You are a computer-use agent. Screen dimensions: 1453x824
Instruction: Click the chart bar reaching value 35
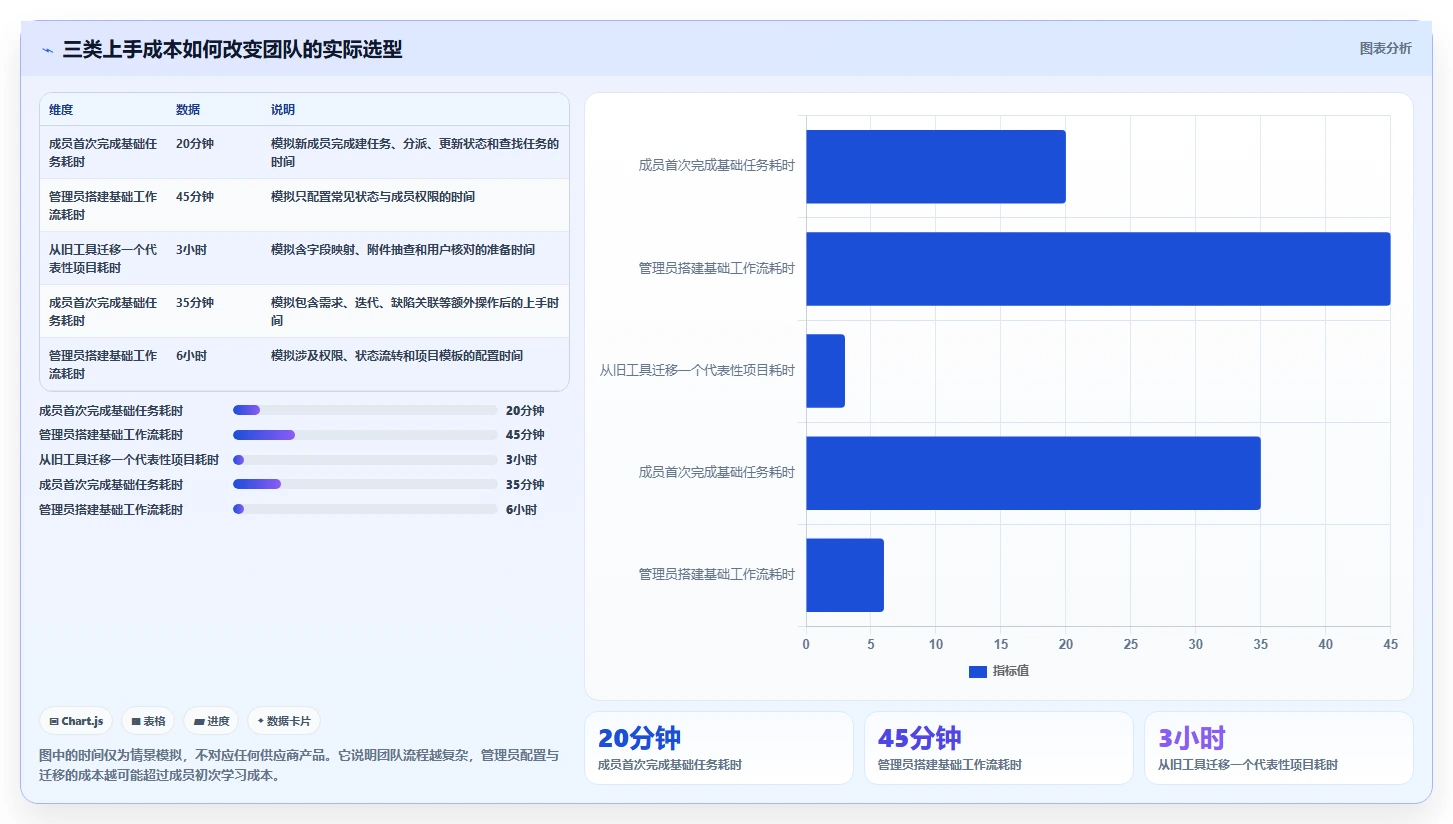[x=1033, y=473]
